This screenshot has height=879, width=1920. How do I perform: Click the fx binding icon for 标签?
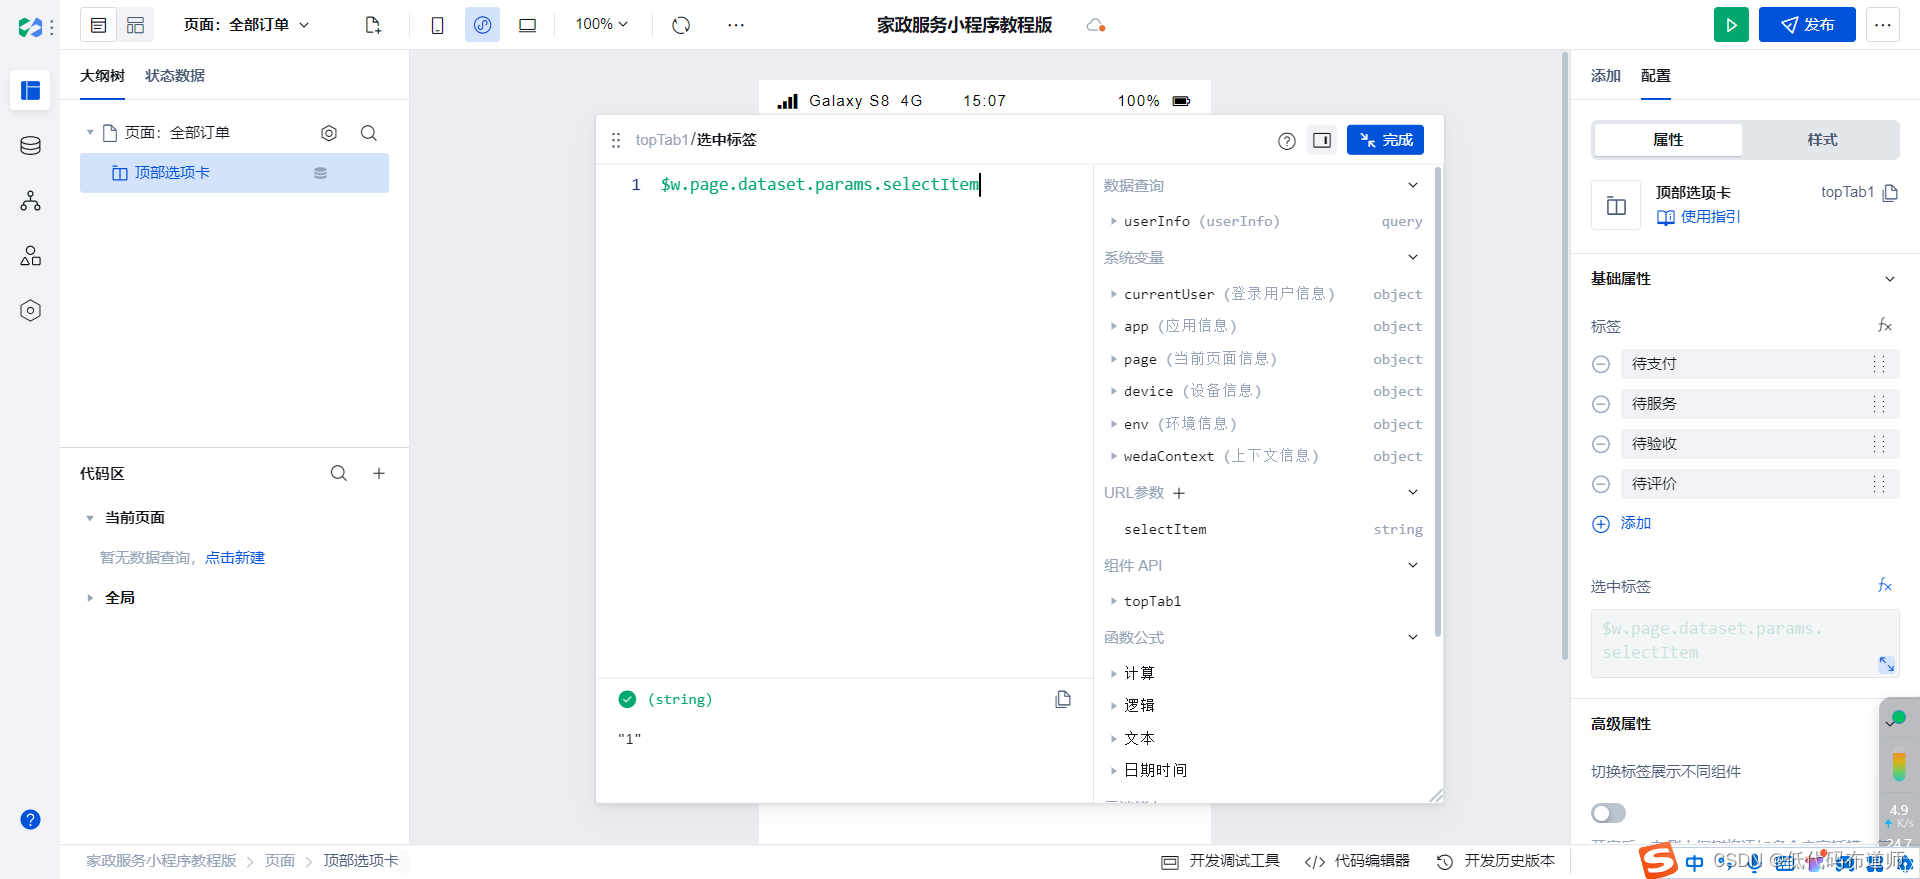[x=1885, y=326]
